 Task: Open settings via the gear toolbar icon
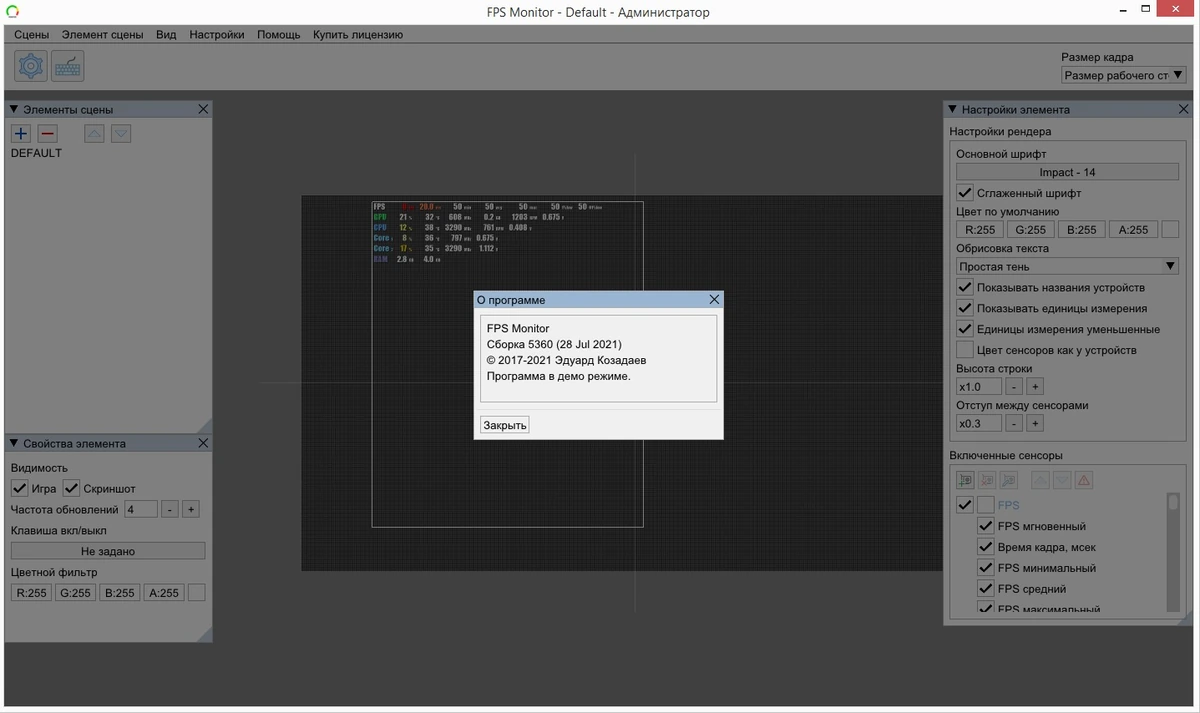pyautogui.click(x=31, y=66)
